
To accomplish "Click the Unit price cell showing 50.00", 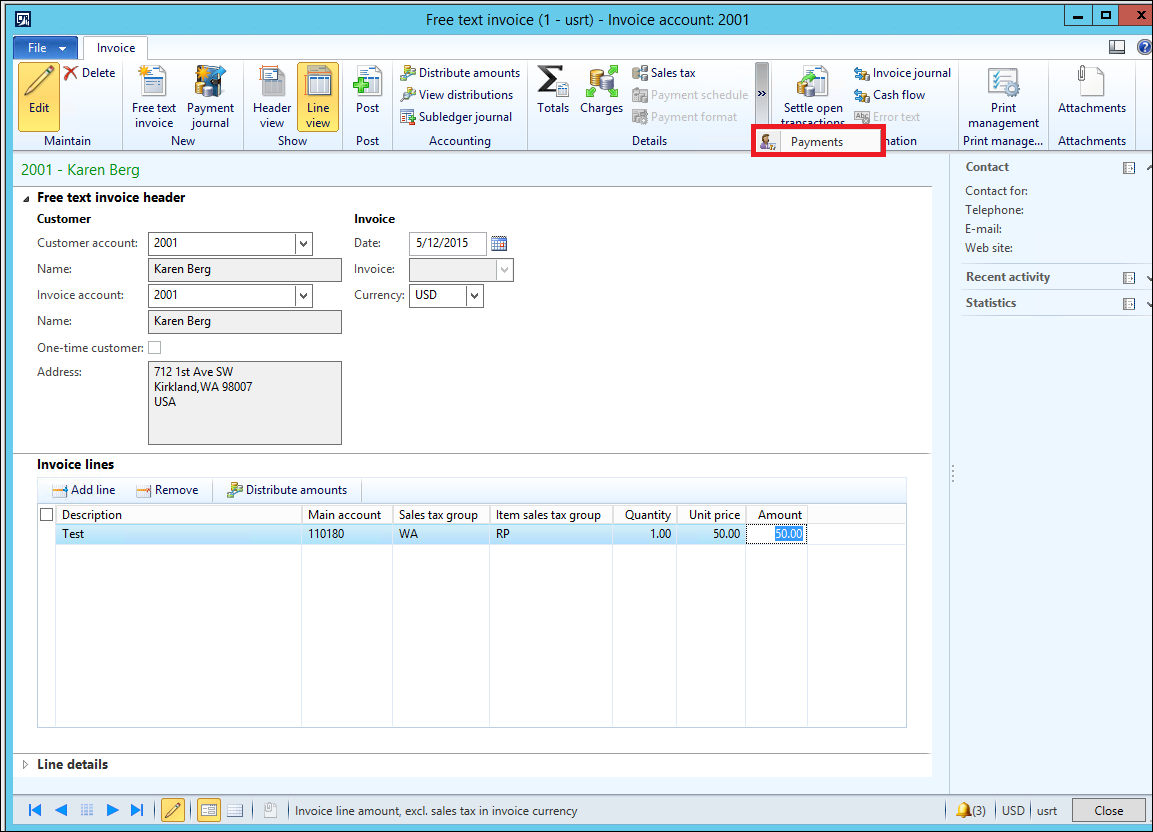I will (x=711, y=534).
